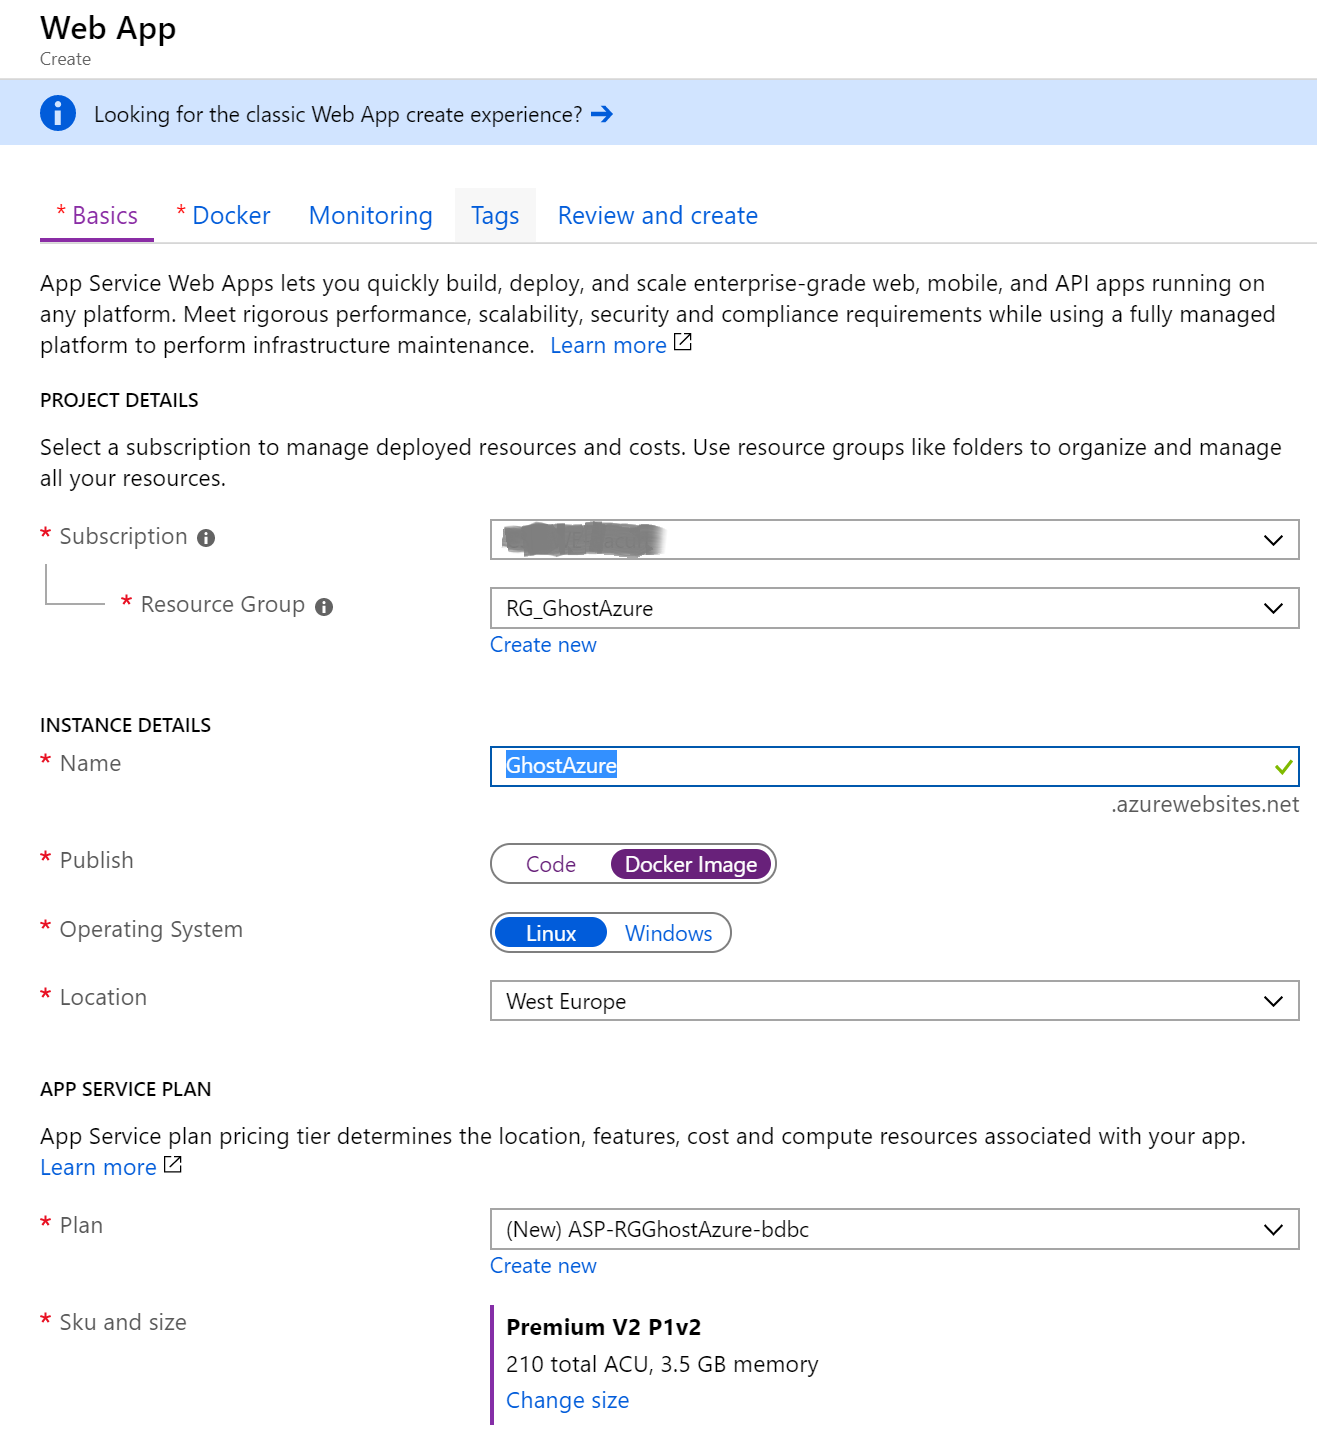Select Code publish option
1317x1437 pixels.
(551, 864)
